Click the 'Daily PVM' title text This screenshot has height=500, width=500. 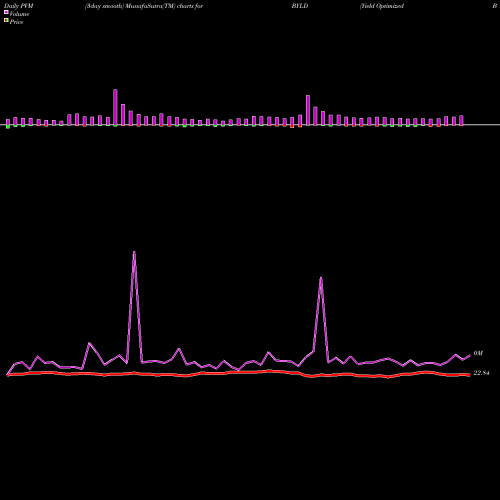(x=19, y=6)
